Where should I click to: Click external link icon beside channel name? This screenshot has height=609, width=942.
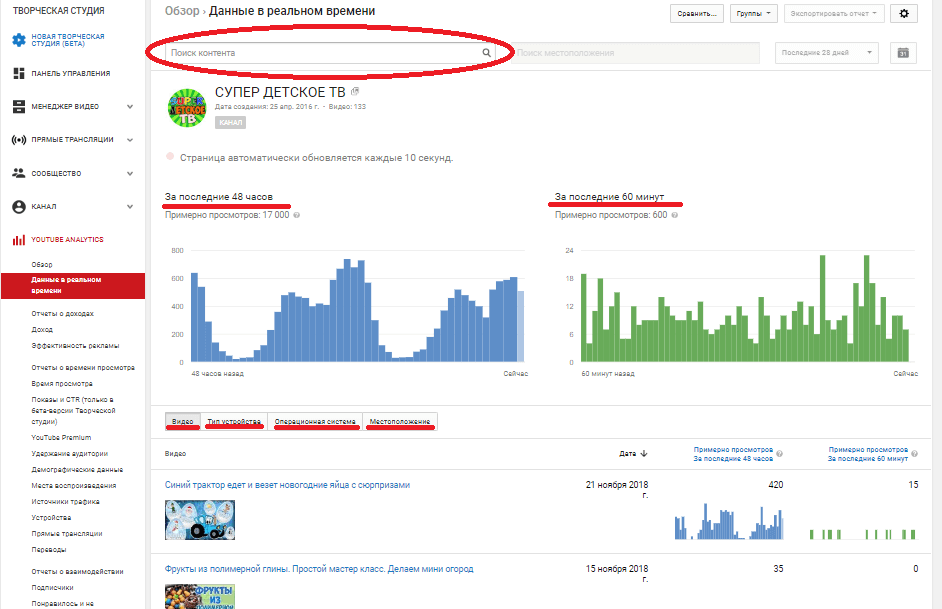click(355, 92)
